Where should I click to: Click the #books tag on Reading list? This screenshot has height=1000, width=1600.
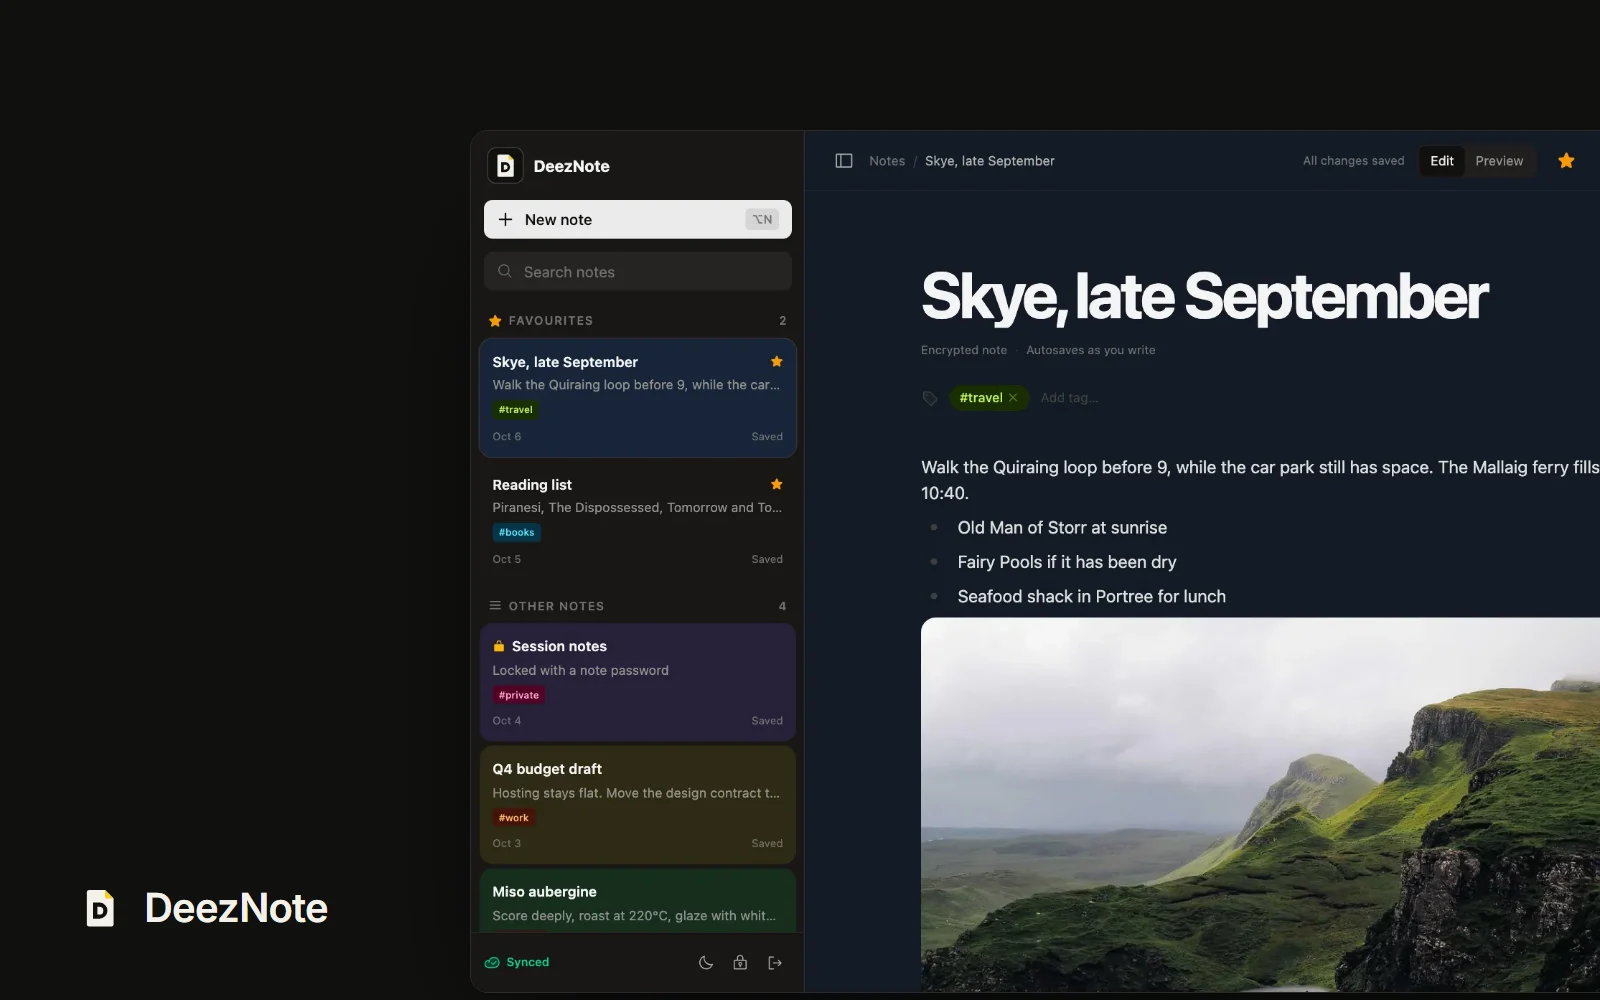[516, 533]
